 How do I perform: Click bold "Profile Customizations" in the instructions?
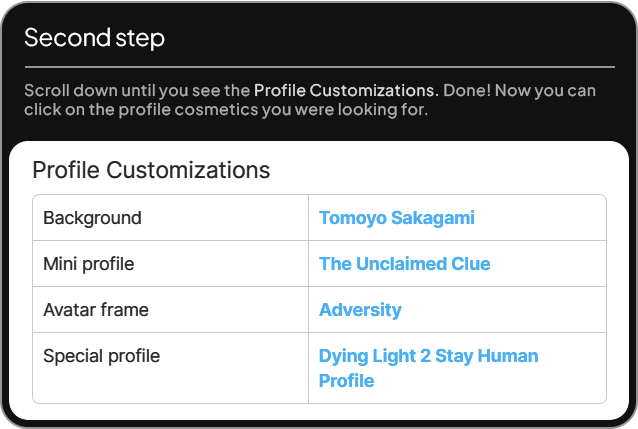pos(344,91)
